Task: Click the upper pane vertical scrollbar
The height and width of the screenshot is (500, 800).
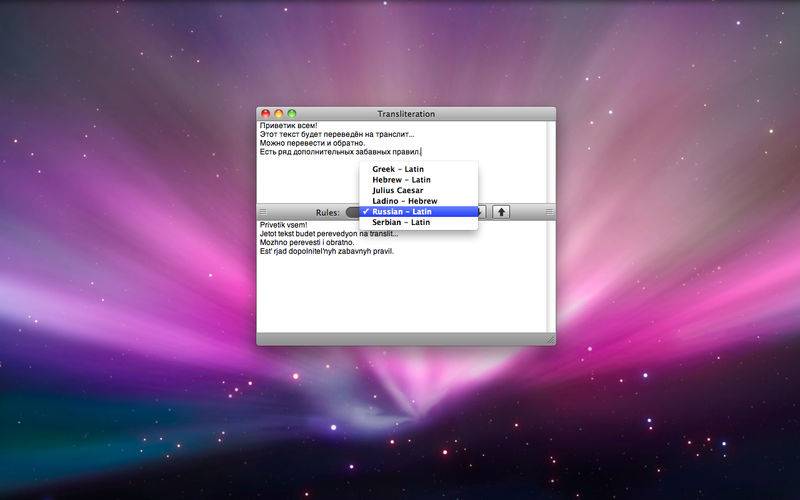Action: pyautogui.click(x=551, y=162)
